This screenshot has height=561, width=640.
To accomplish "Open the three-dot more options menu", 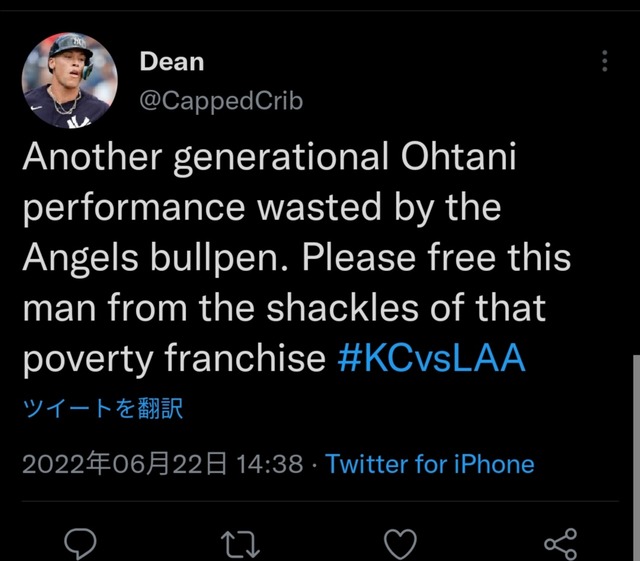I will coord(604,61).
